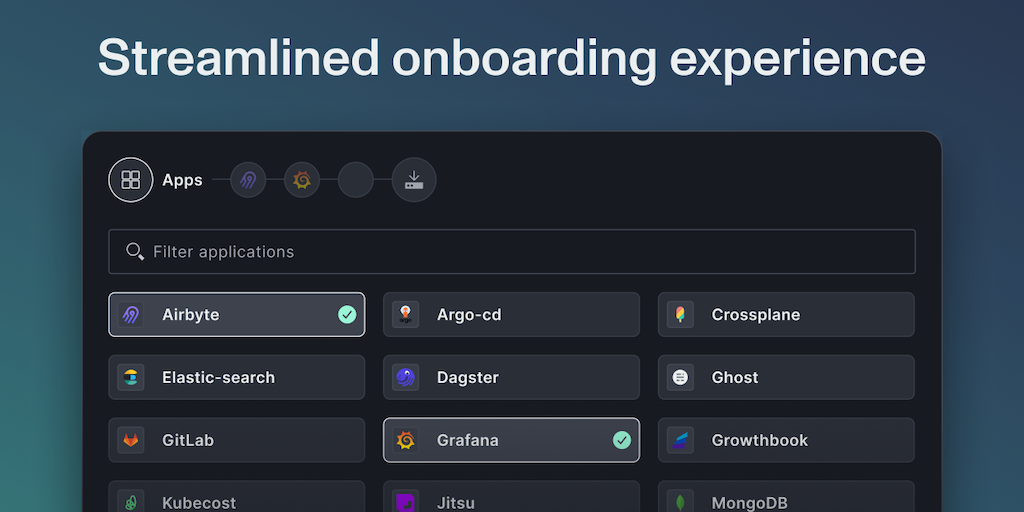
Task: Uncheck the Grafana selection checkmark
Action: tap(622, 440)
